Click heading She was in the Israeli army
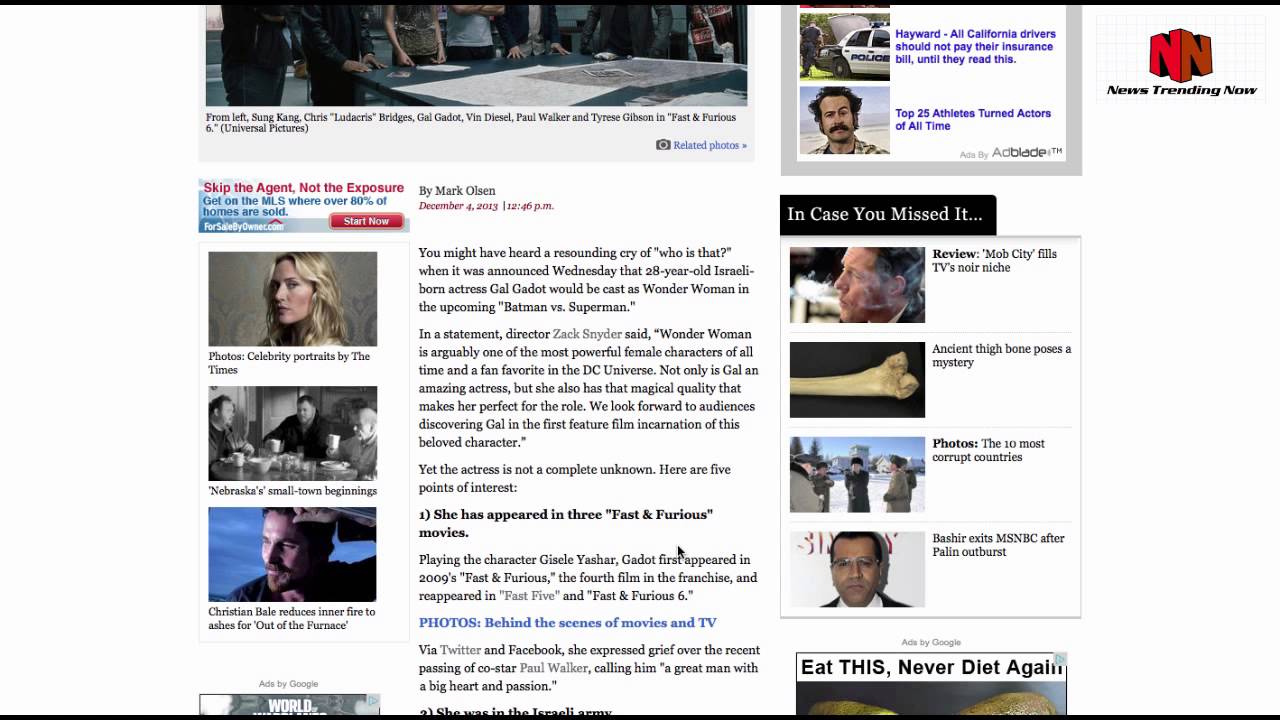 point(515,713)
